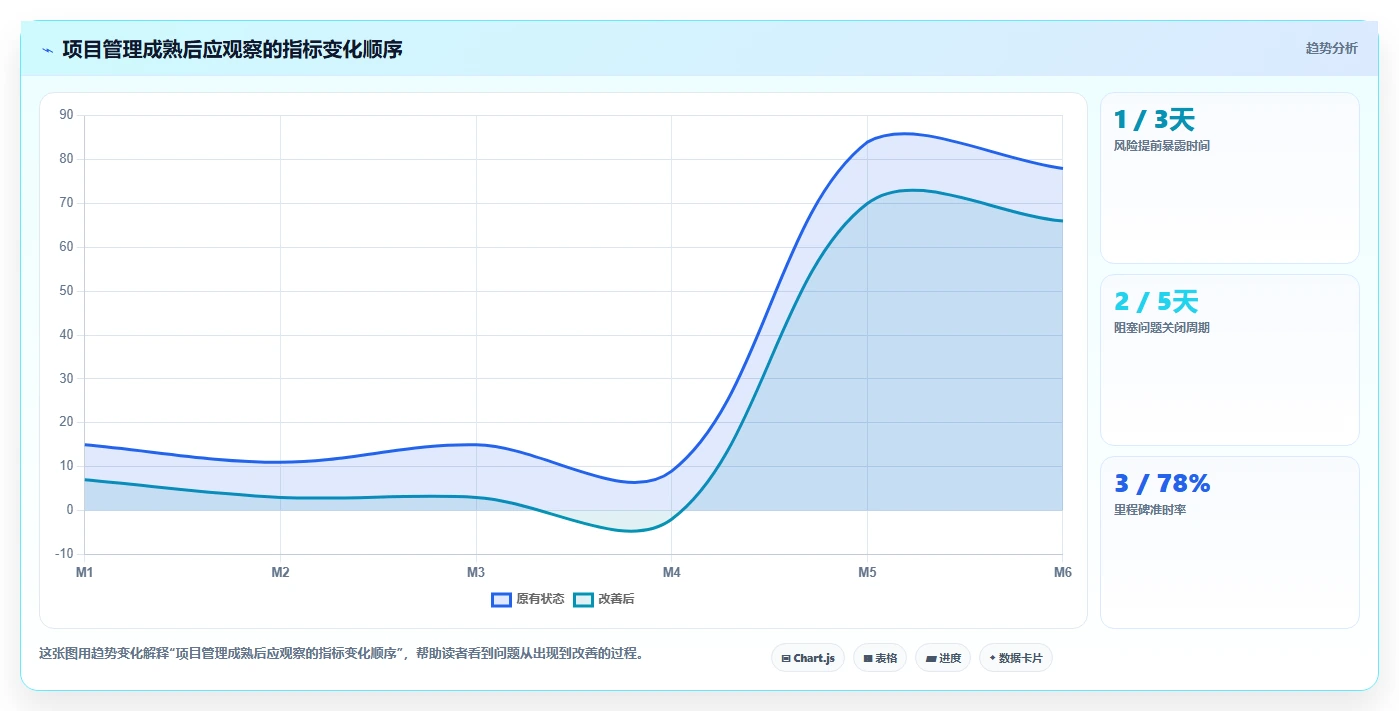Click the lightning icon beside the title
The image size is (1399, 711).
48,50
